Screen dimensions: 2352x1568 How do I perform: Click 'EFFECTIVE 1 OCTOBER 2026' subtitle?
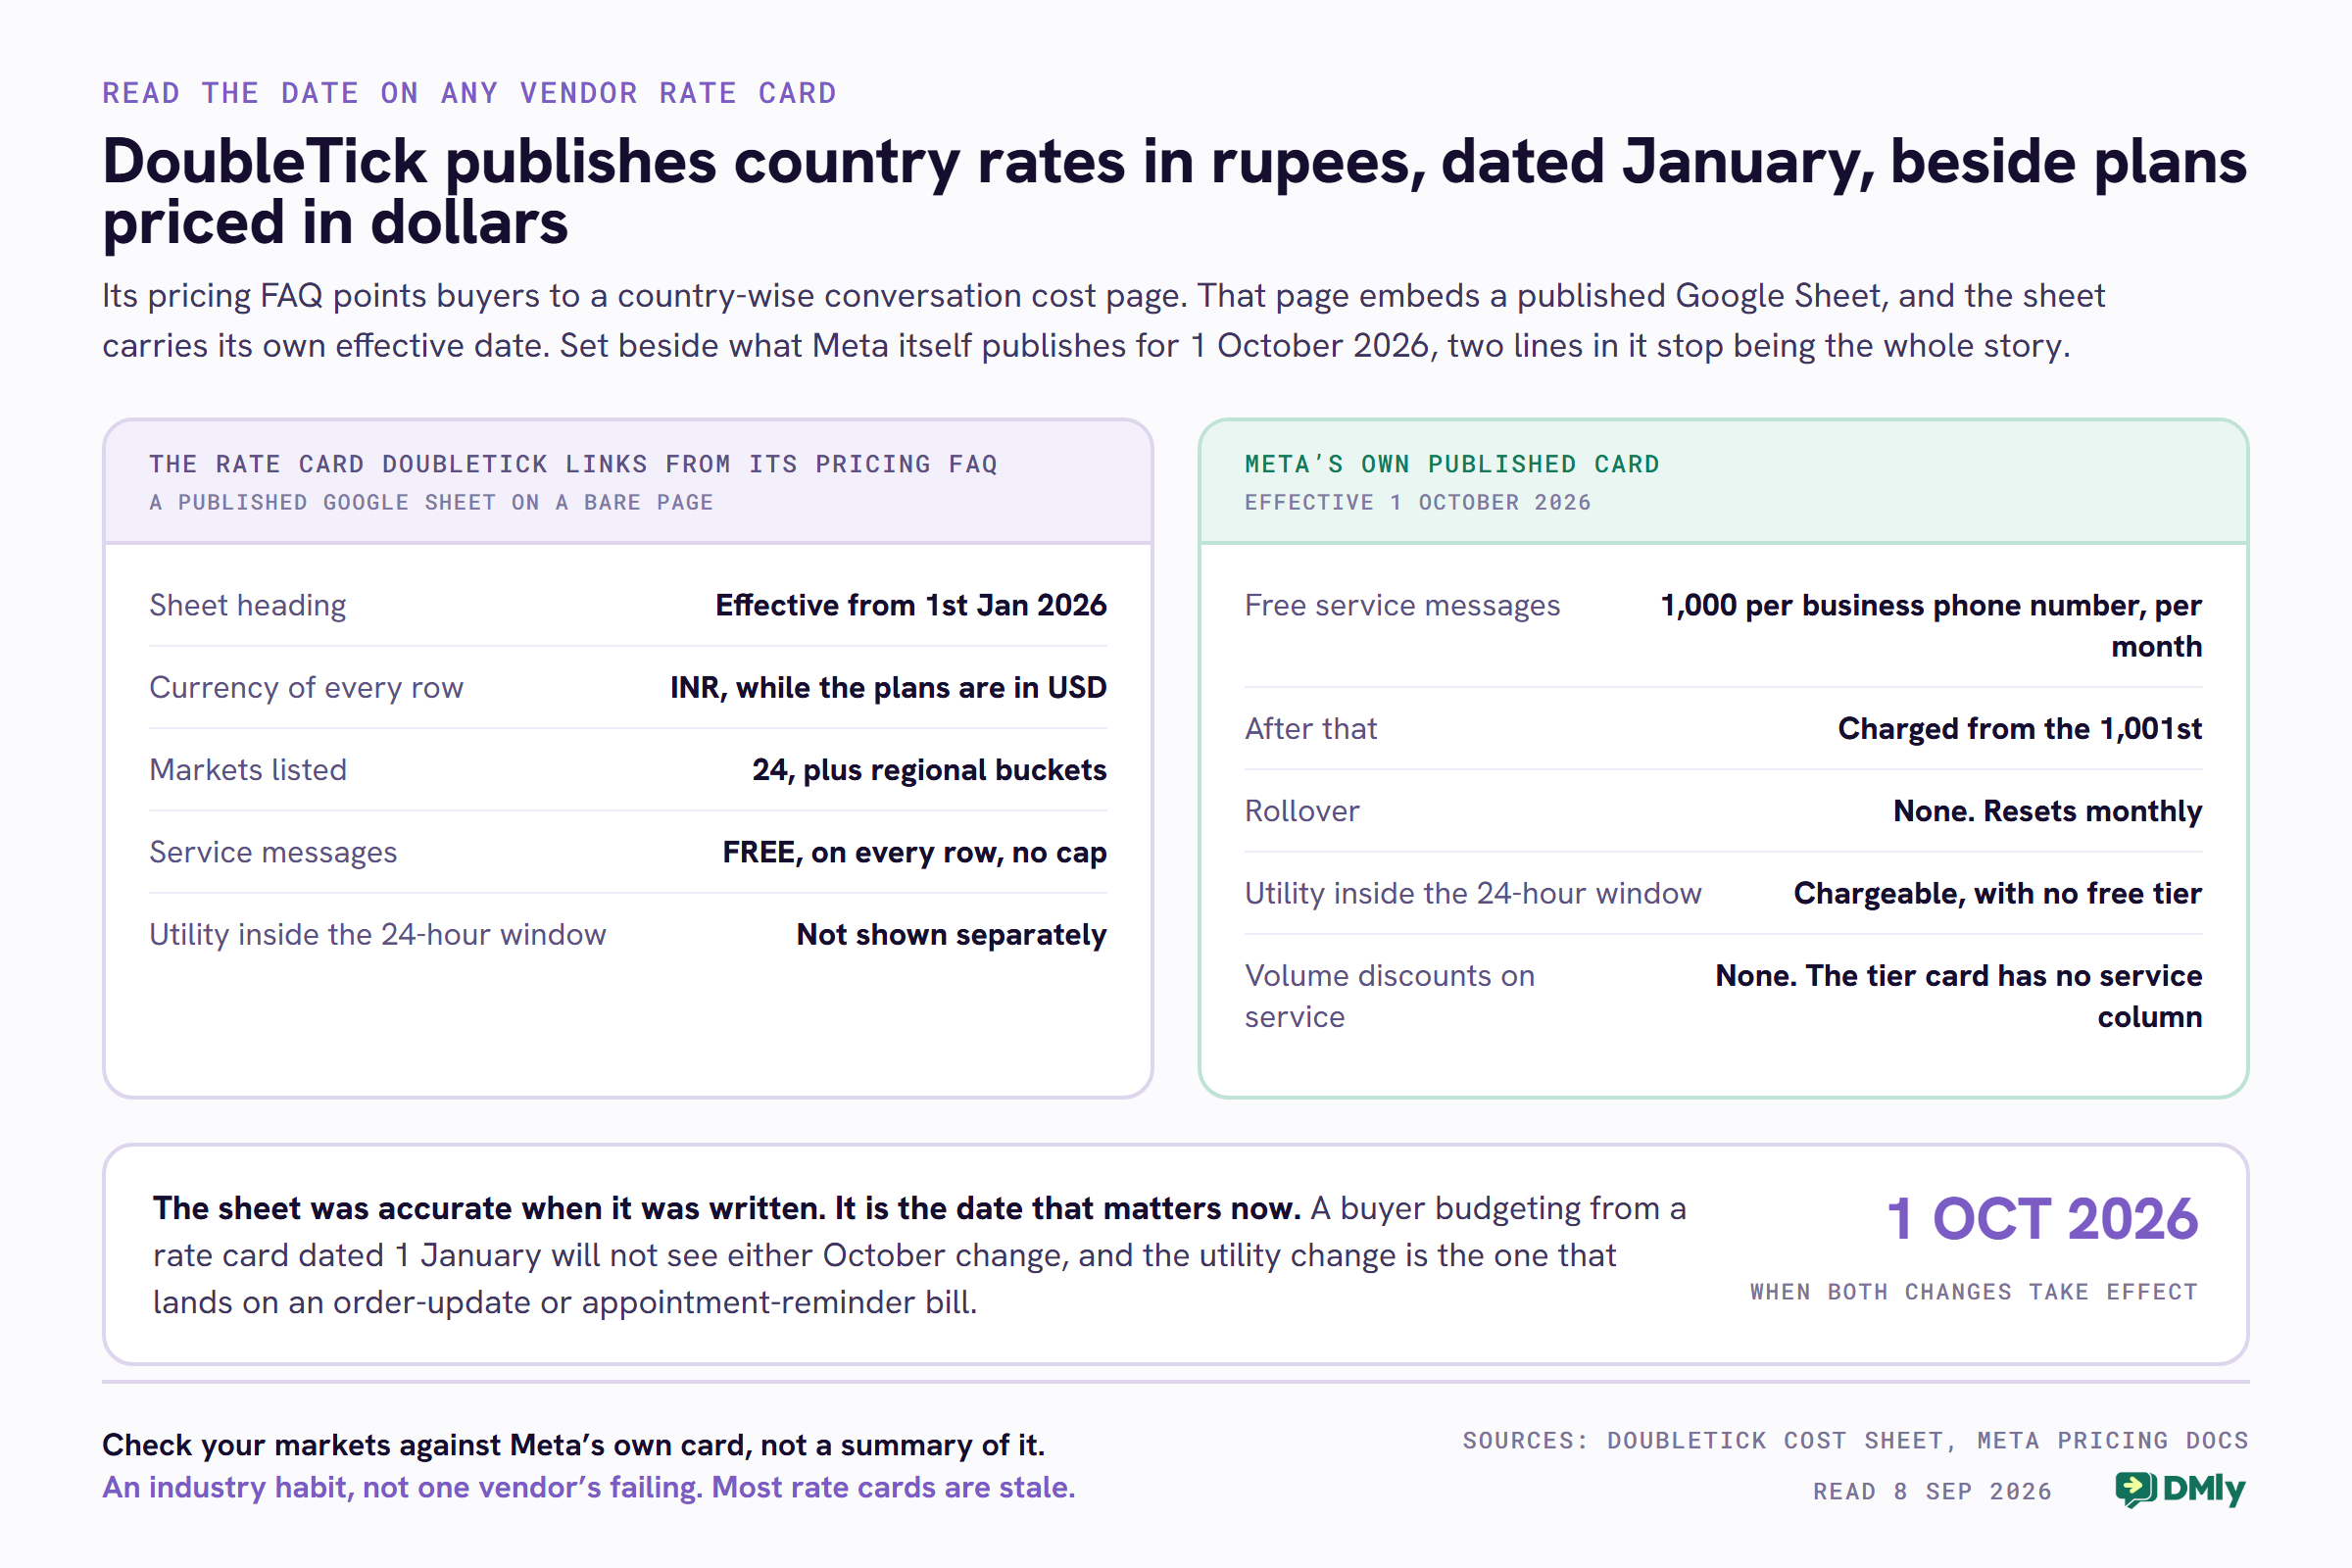1417,502
